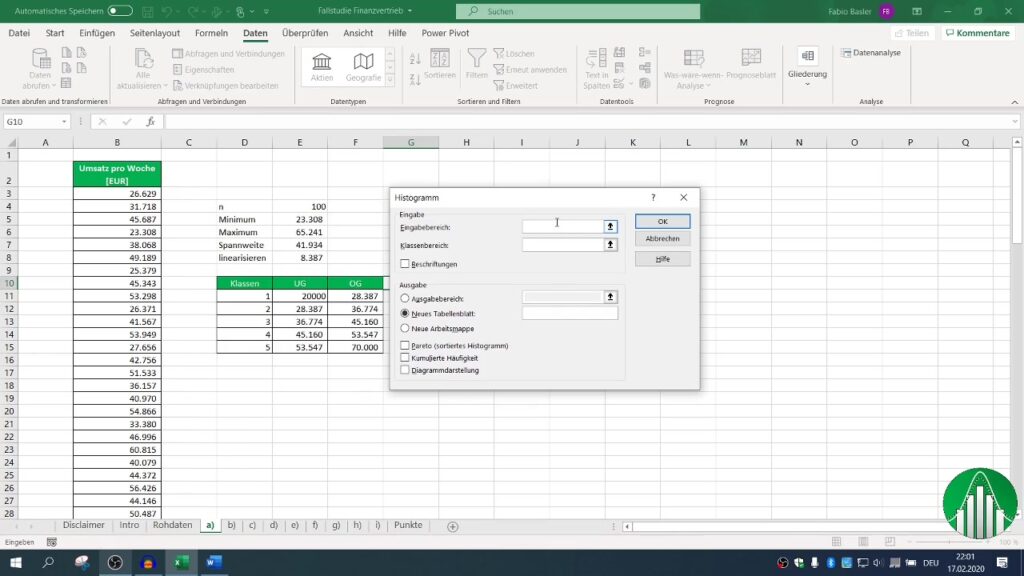Select the Ausgabebereich radio button
The image size is (1024, 576).
[405, 298]
